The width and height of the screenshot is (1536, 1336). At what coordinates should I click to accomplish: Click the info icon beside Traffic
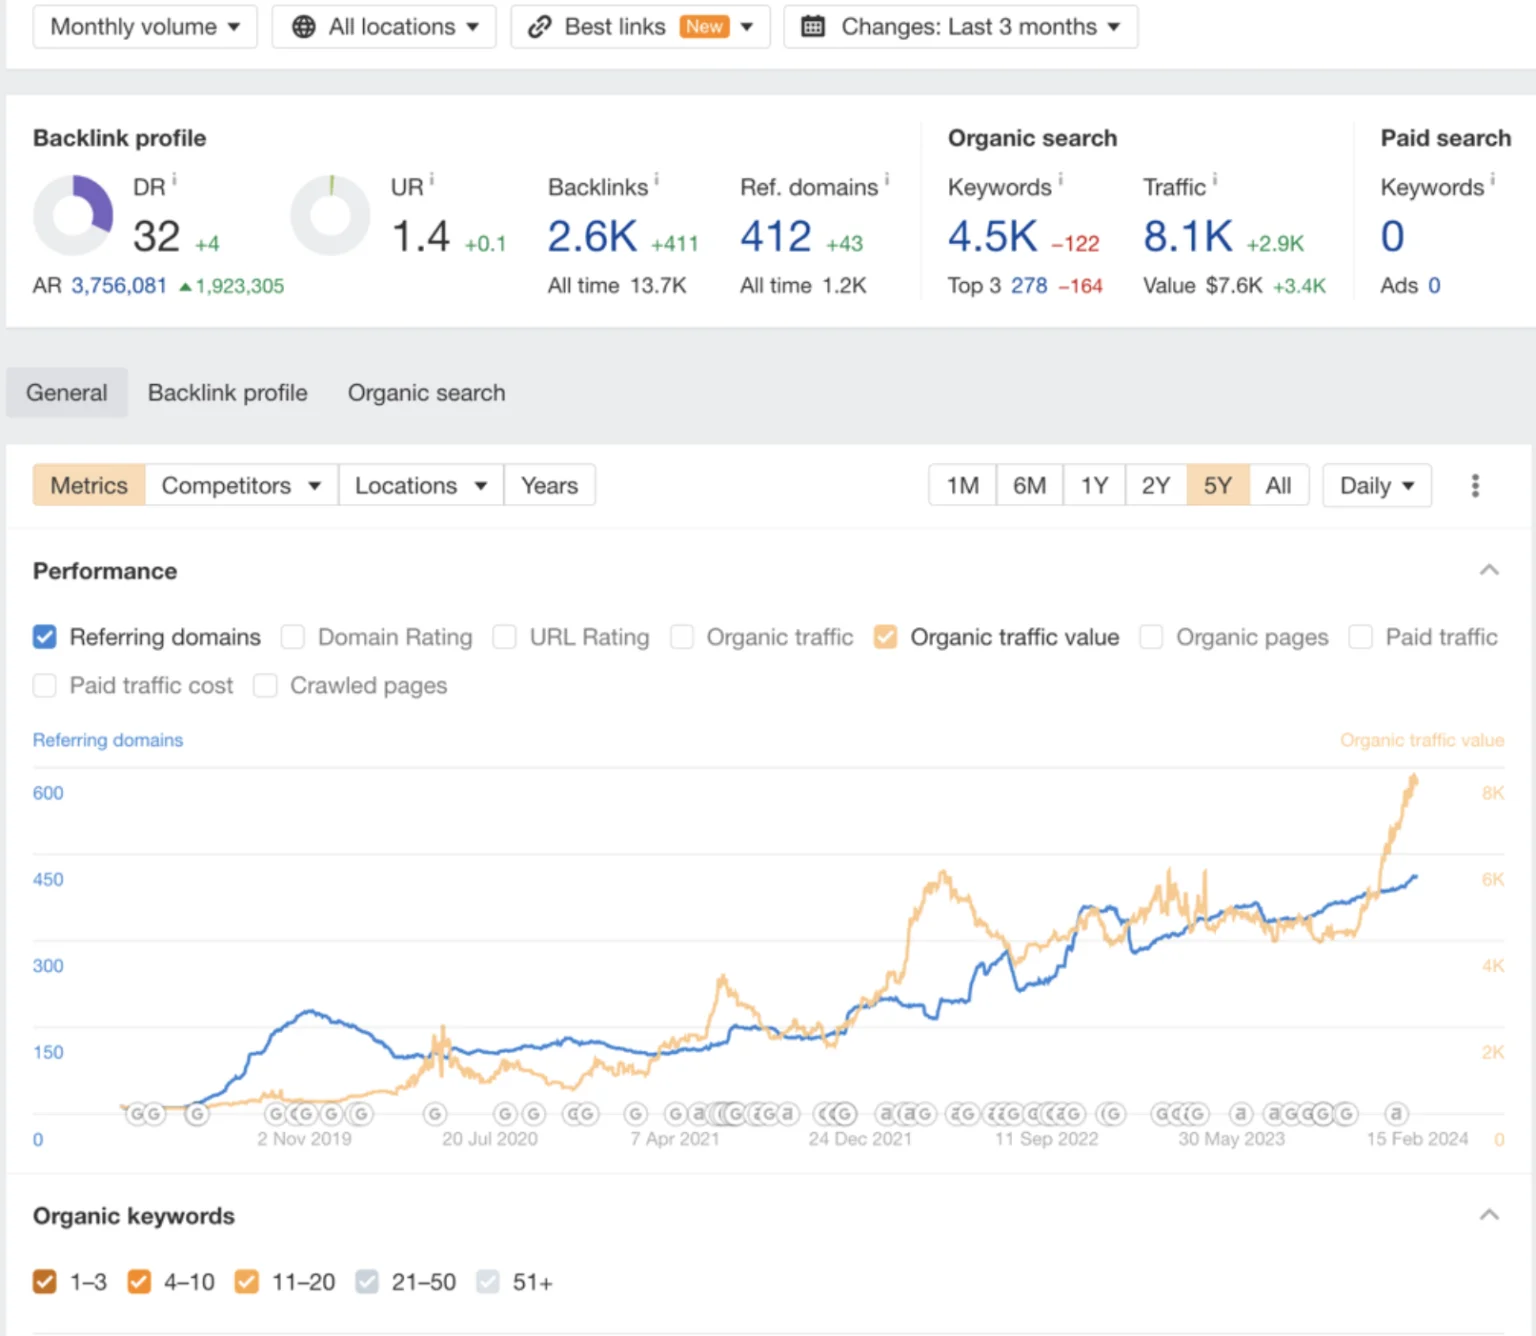click(1215, 180)
